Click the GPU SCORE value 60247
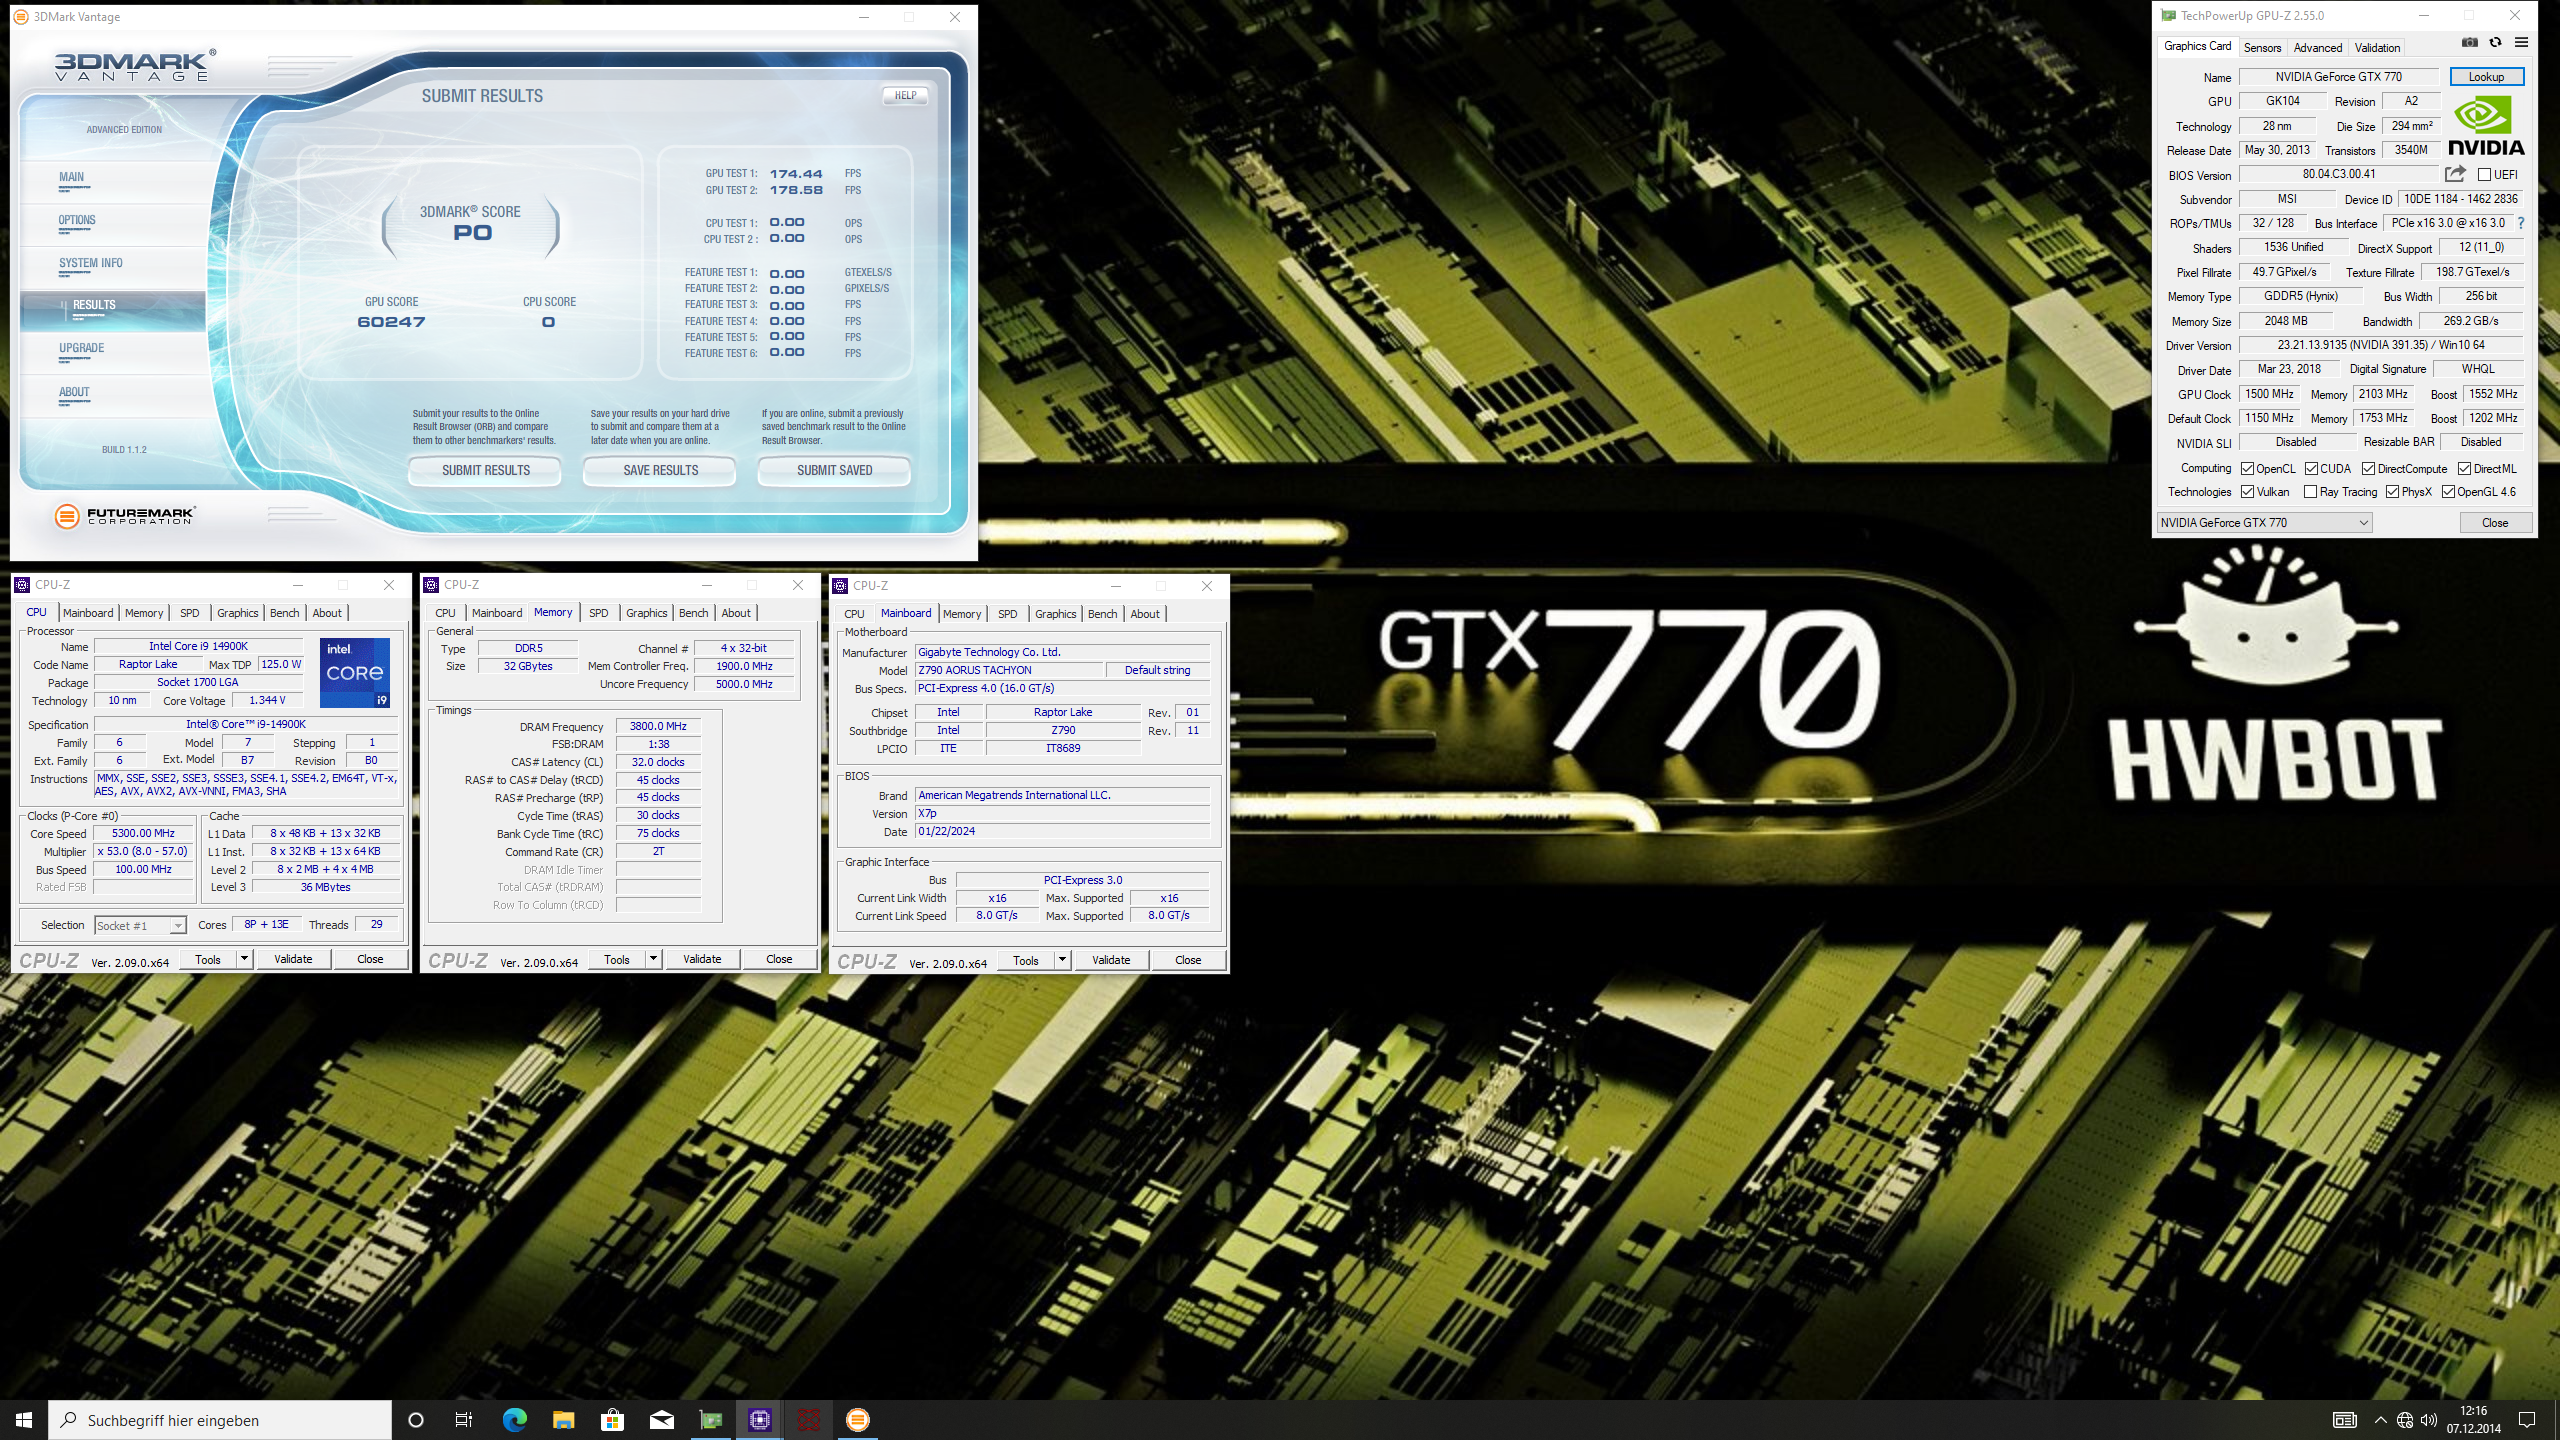2560x1440 pixels. click(391, 322)
